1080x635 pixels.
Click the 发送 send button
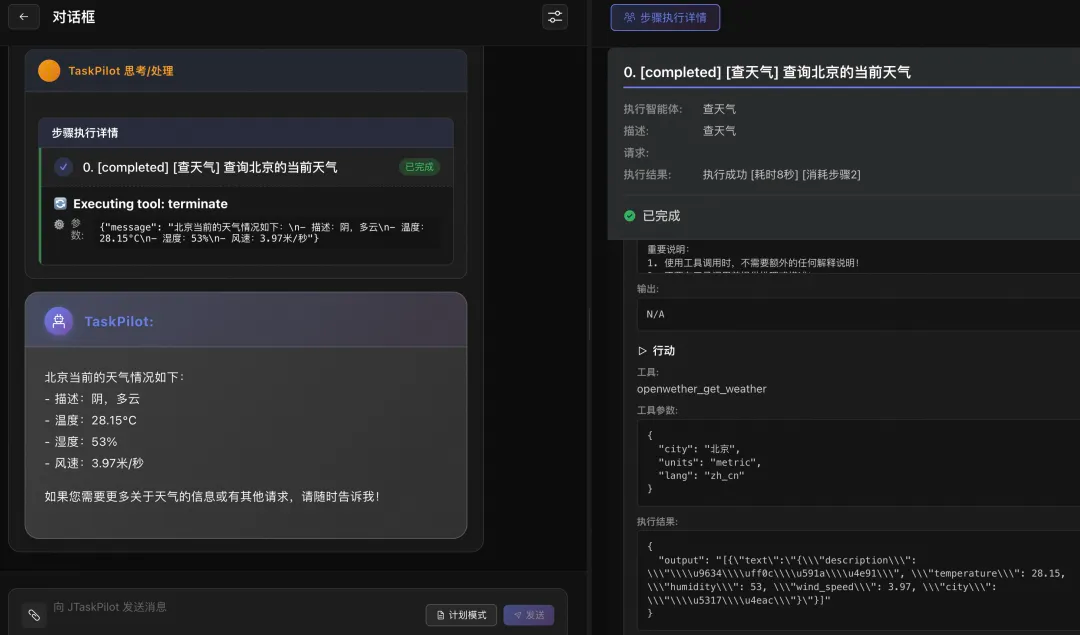[529, 615]
